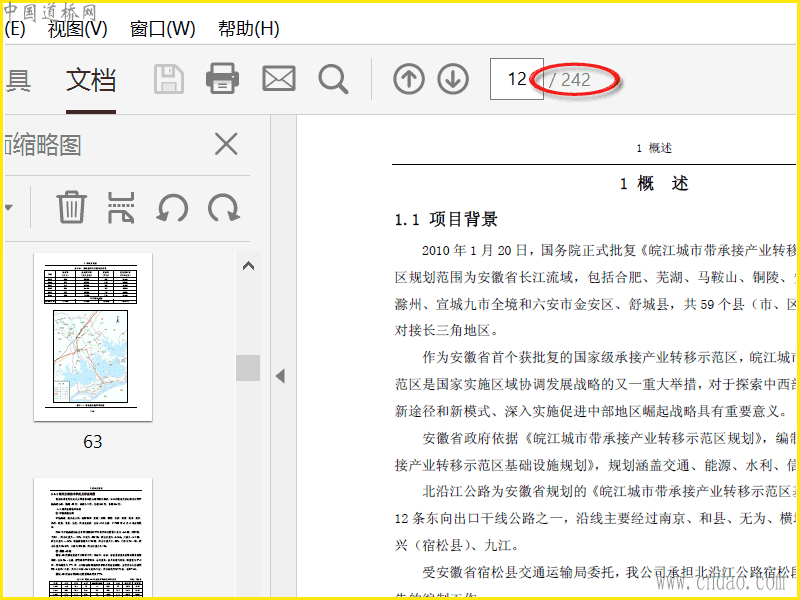Viewport: 800px width, 600px height.
Task: Open the 窗口(W) menu
Action: coord(163,29)
